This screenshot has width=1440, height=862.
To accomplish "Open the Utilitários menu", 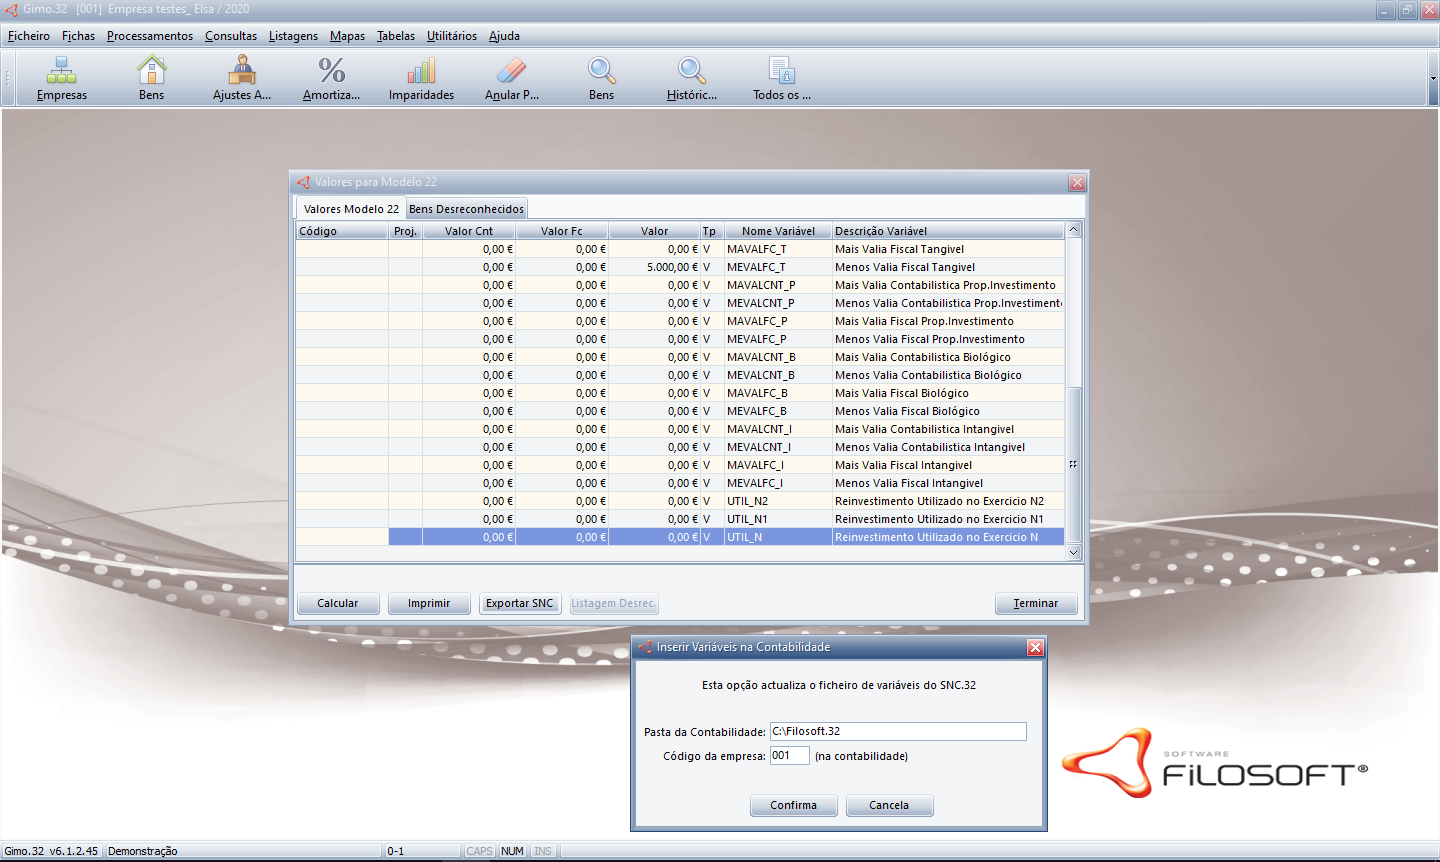I will [x=452, y=36].
